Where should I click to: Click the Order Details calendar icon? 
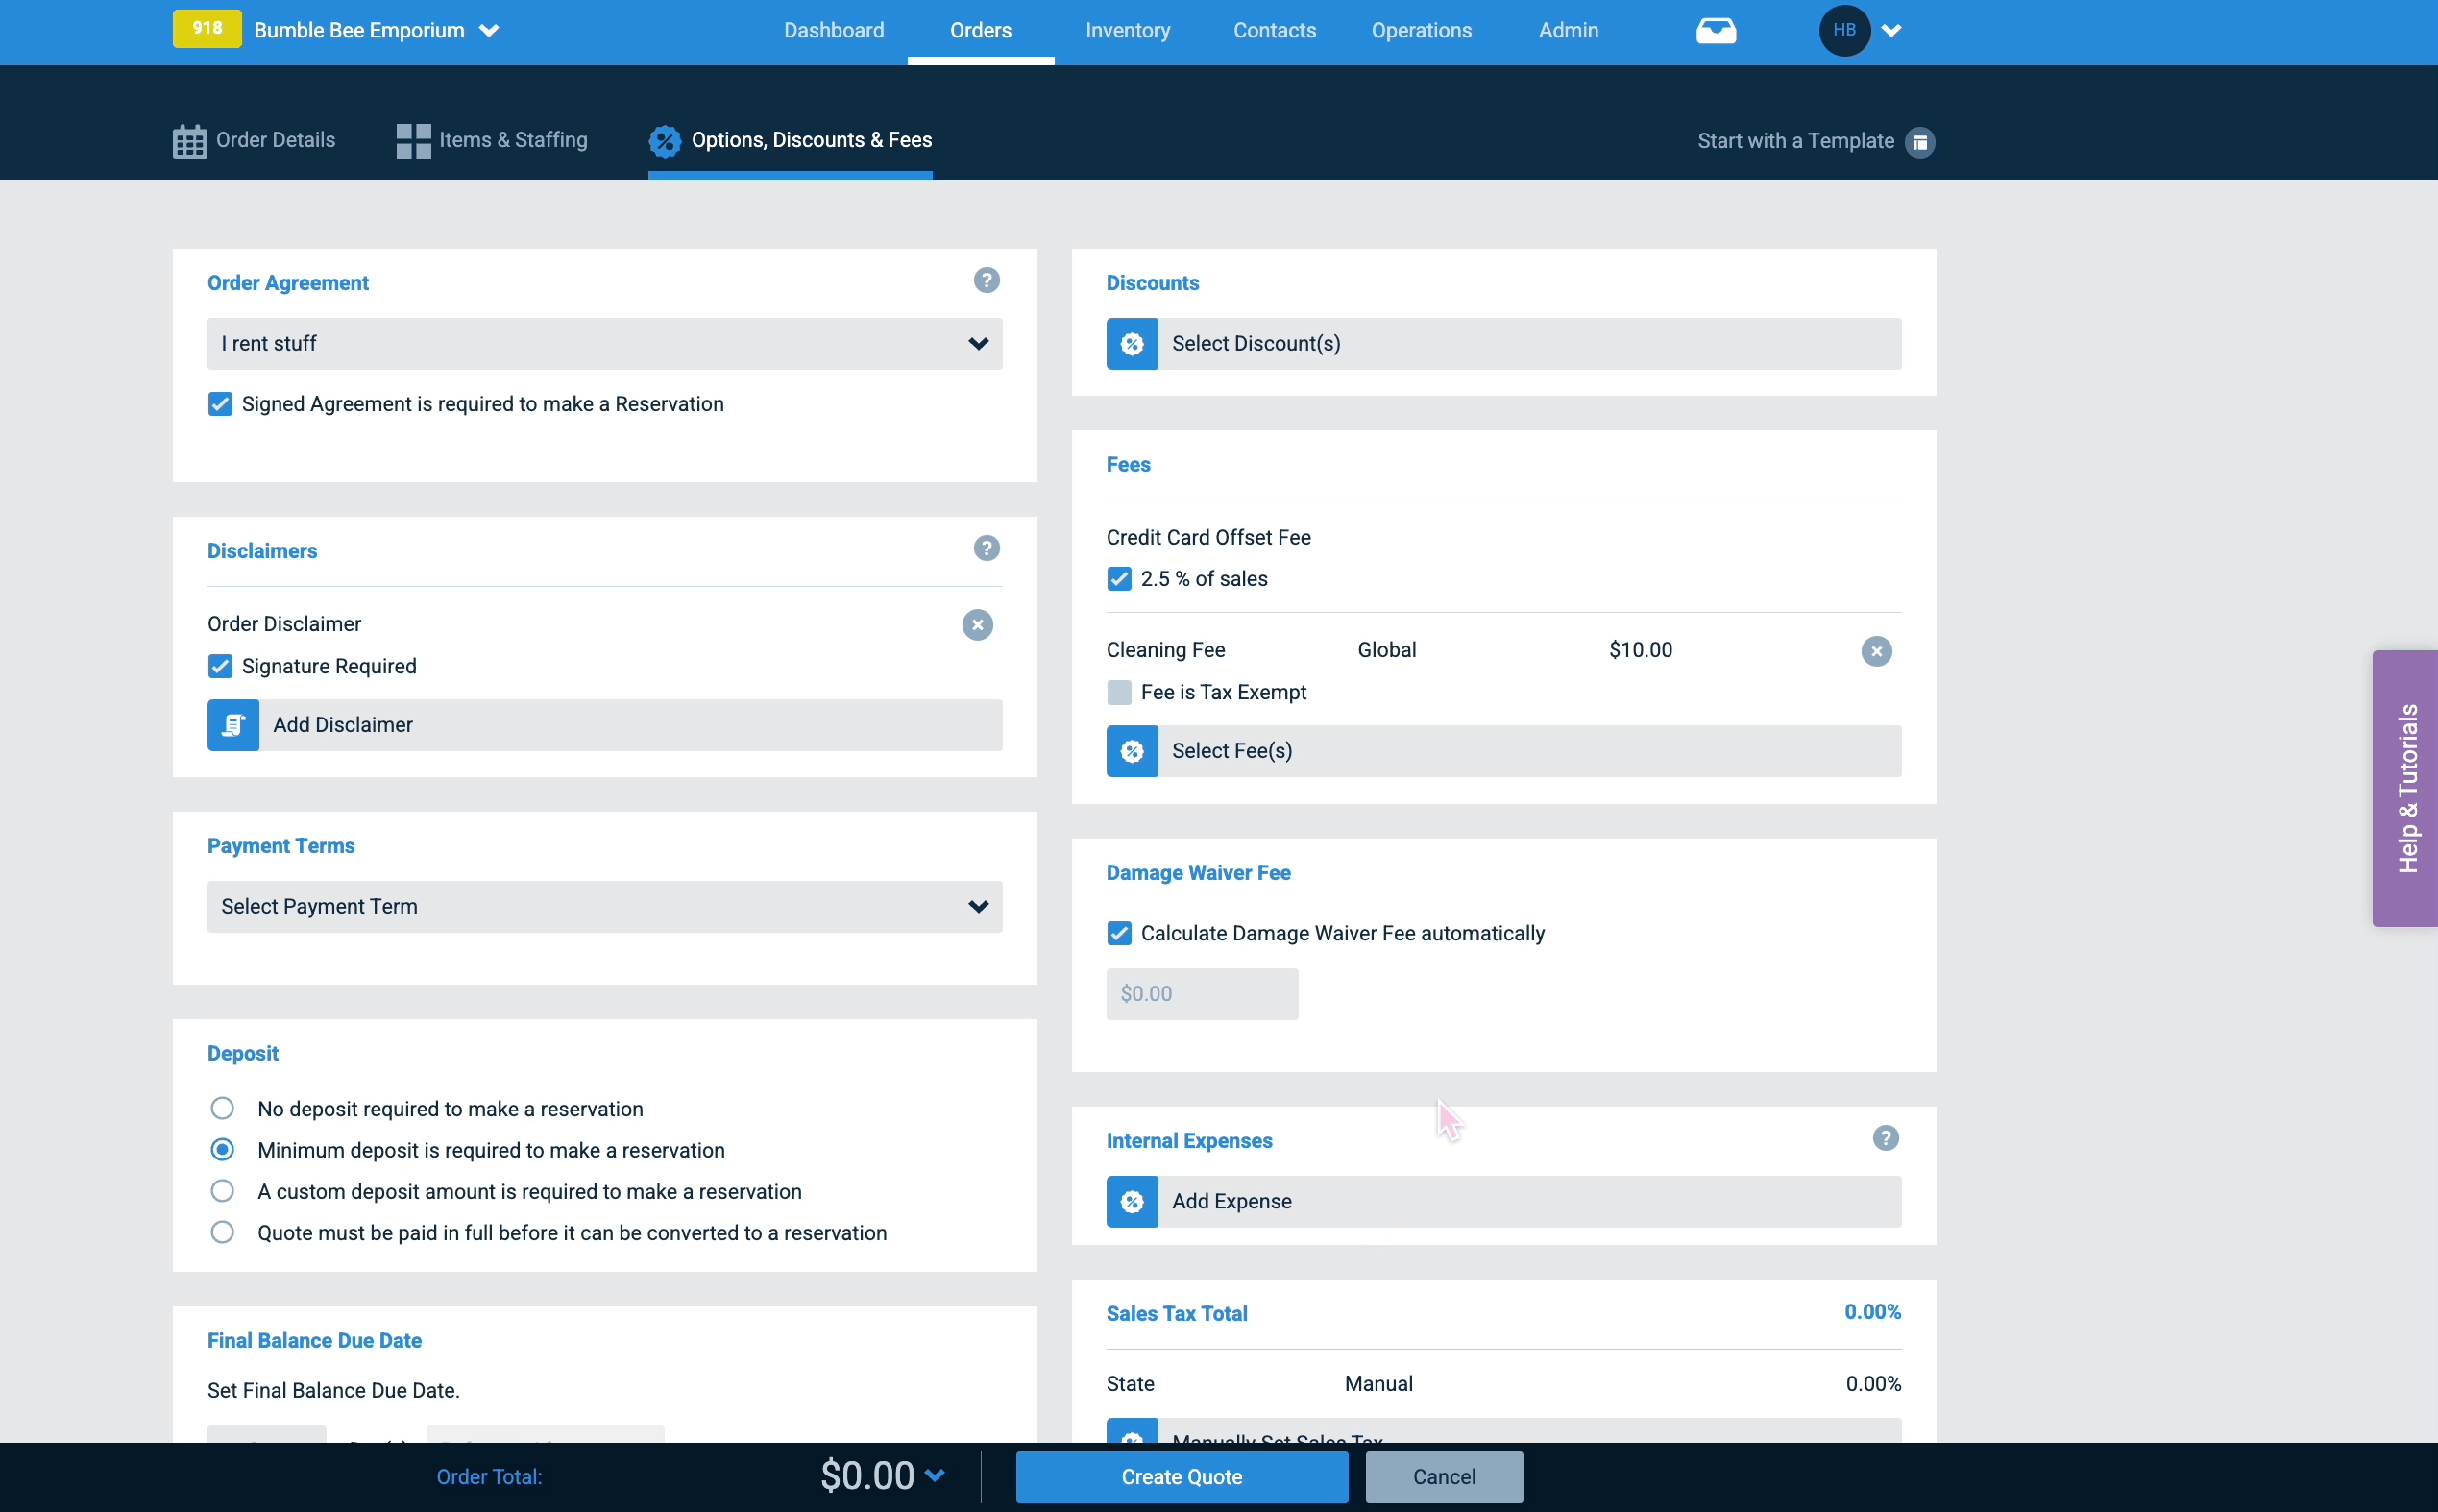pyautogui.click(x=189, y=141)
